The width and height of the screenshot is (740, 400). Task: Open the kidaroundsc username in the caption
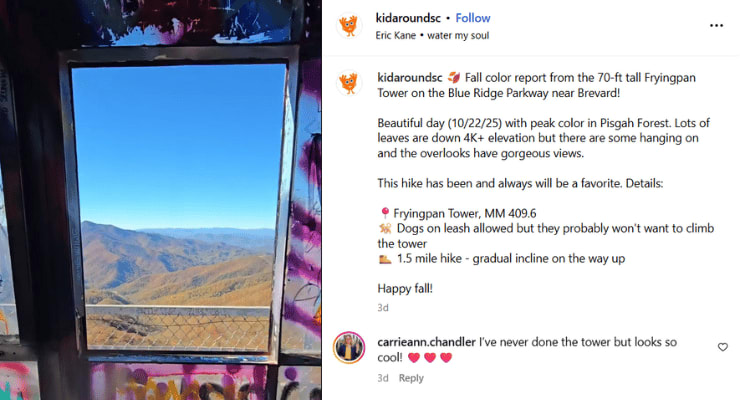[410, 77]
